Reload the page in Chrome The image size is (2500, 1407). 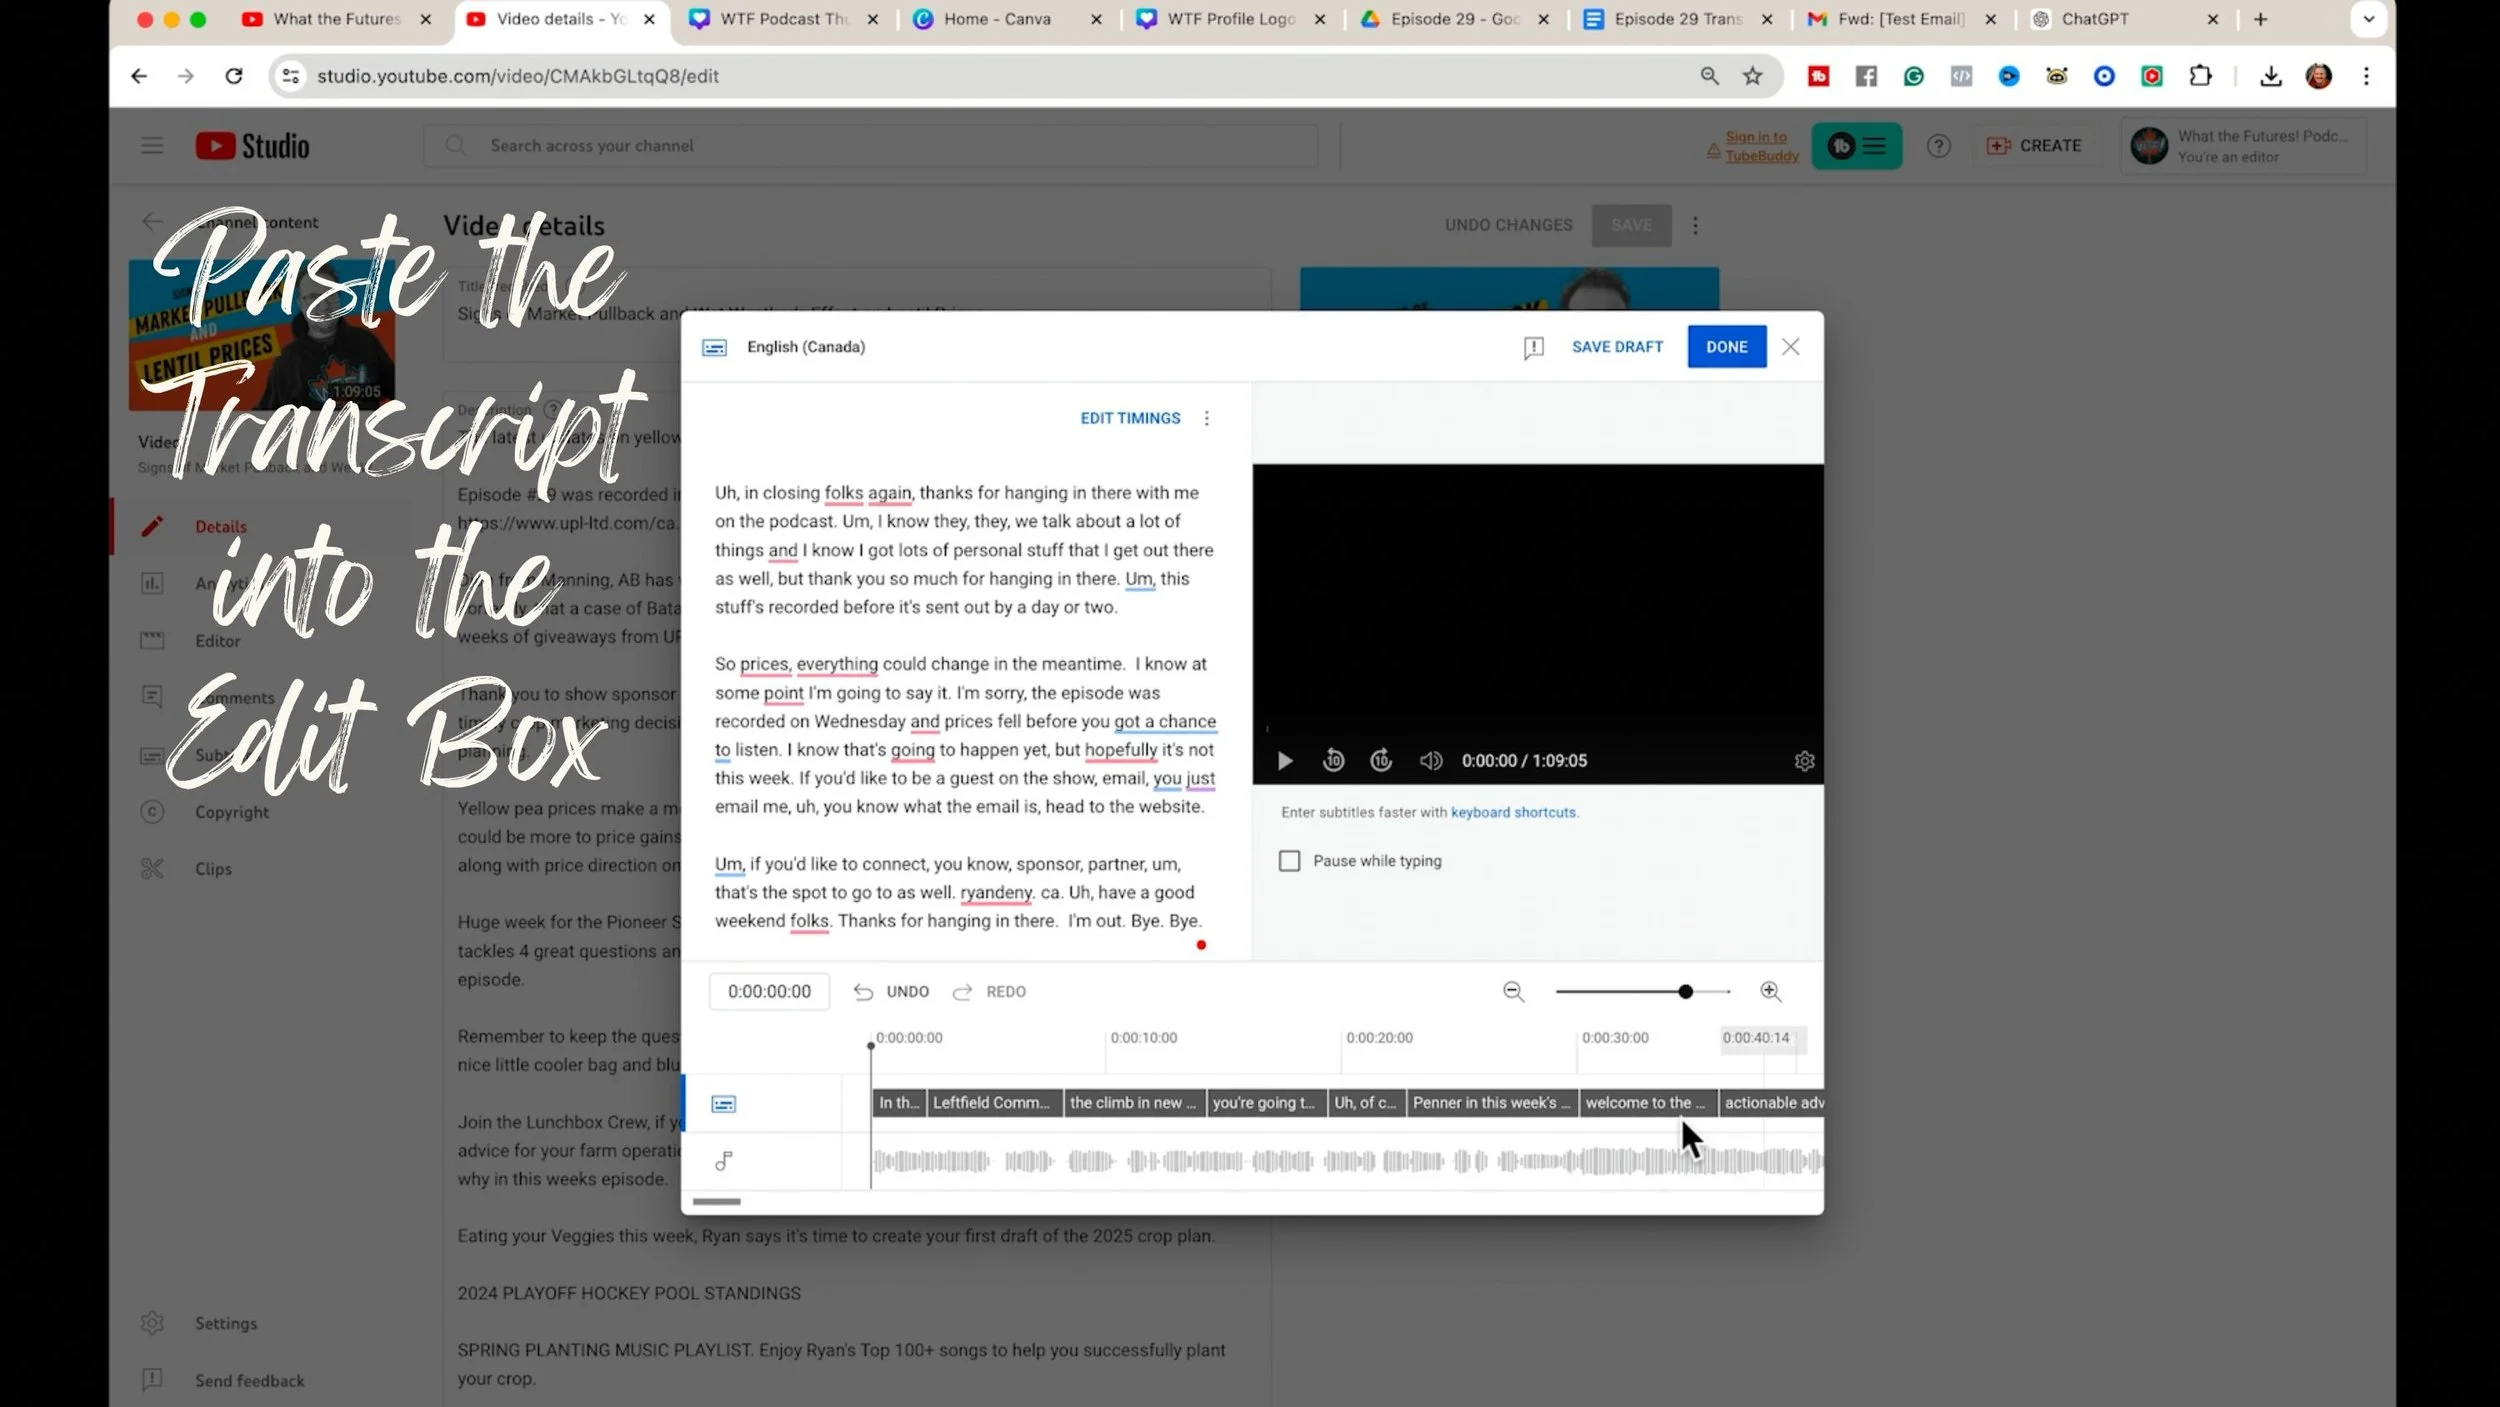coord(234,76)
